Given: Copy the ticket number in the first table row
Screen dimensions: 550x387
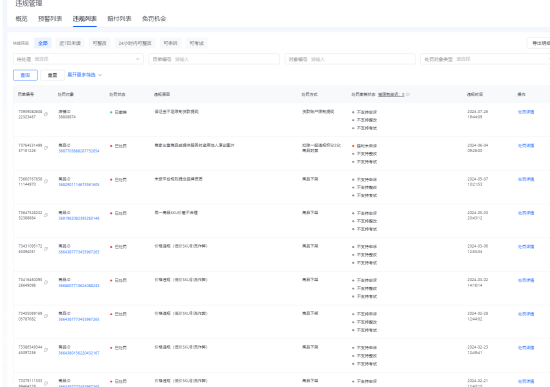Looking at the screenshot, I should point(46,114).
